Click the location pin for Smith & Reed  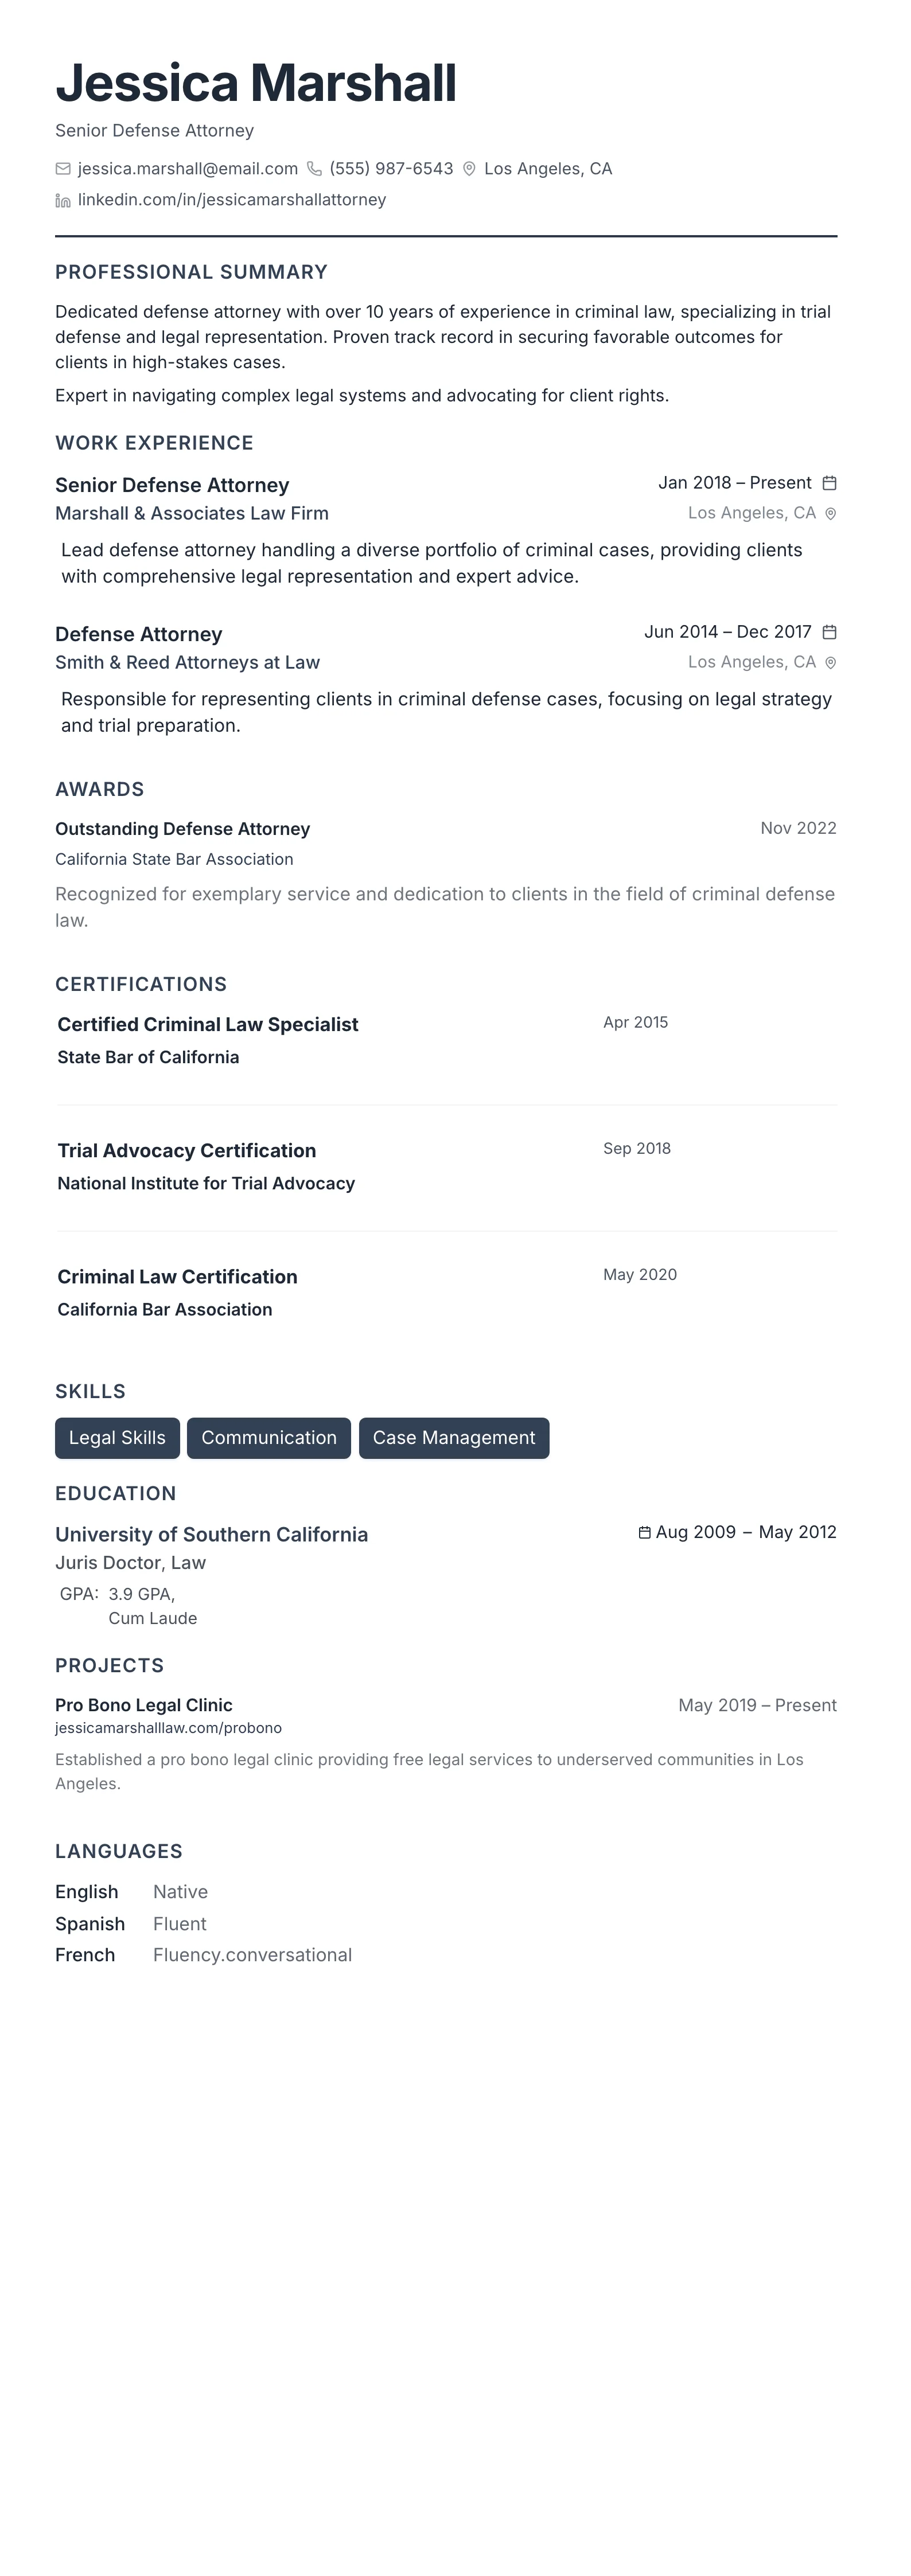(x=830, y=663)
